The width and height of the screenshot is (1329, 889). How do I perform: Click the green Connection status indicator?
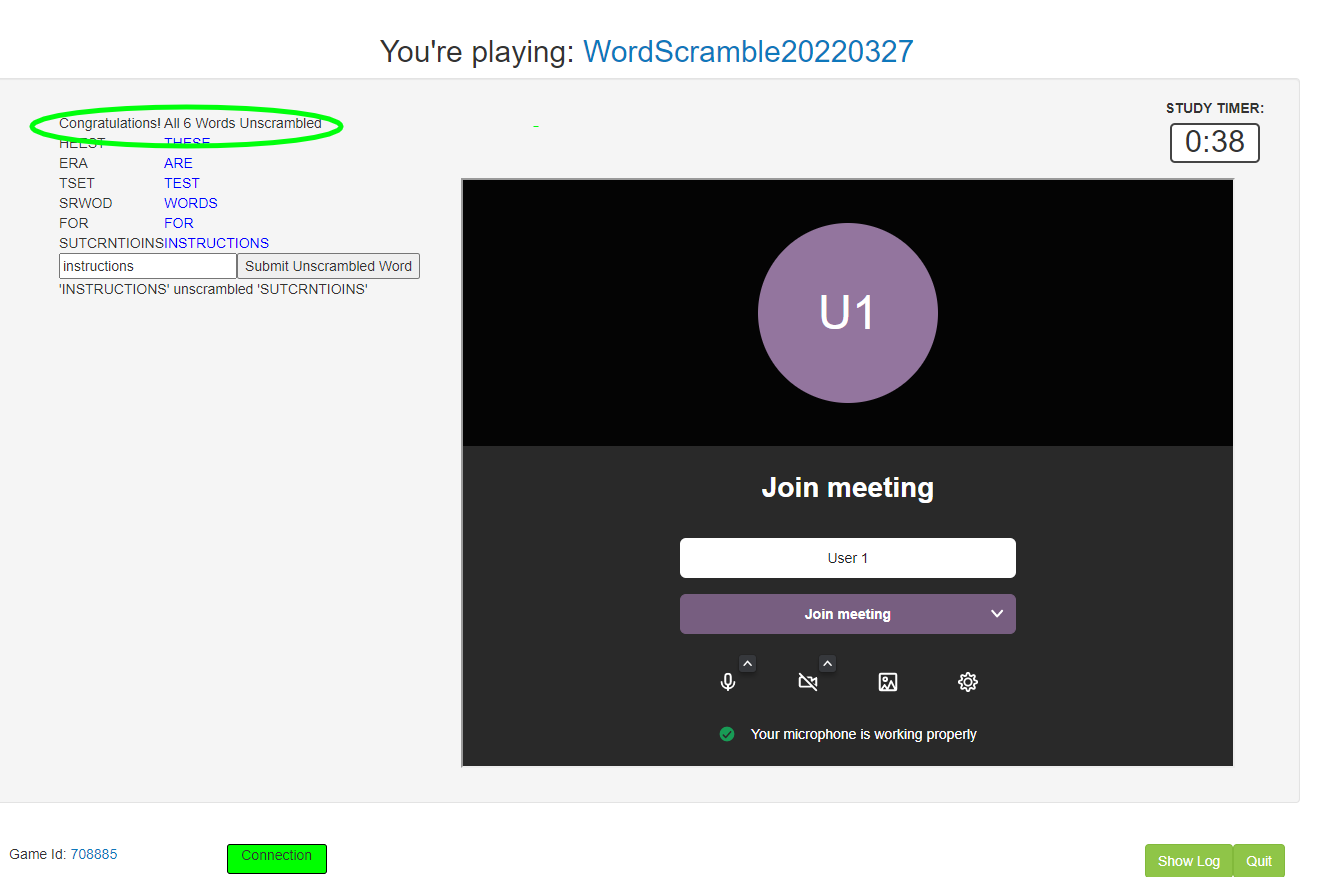pos(276,858)
